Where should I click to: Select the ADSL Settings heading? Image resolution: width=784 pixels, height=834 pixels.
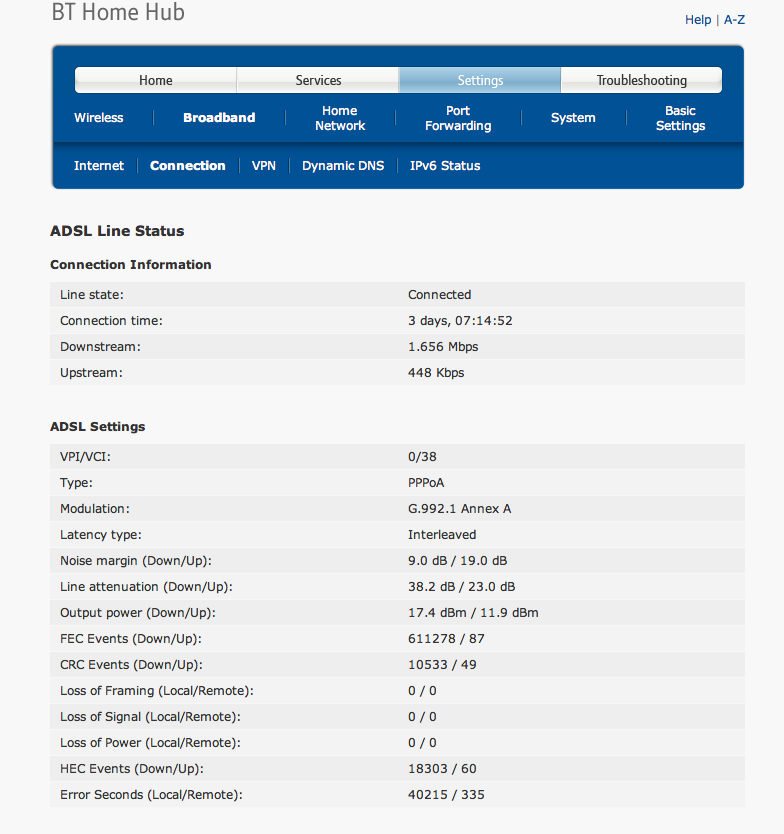(x=97, y=427)
